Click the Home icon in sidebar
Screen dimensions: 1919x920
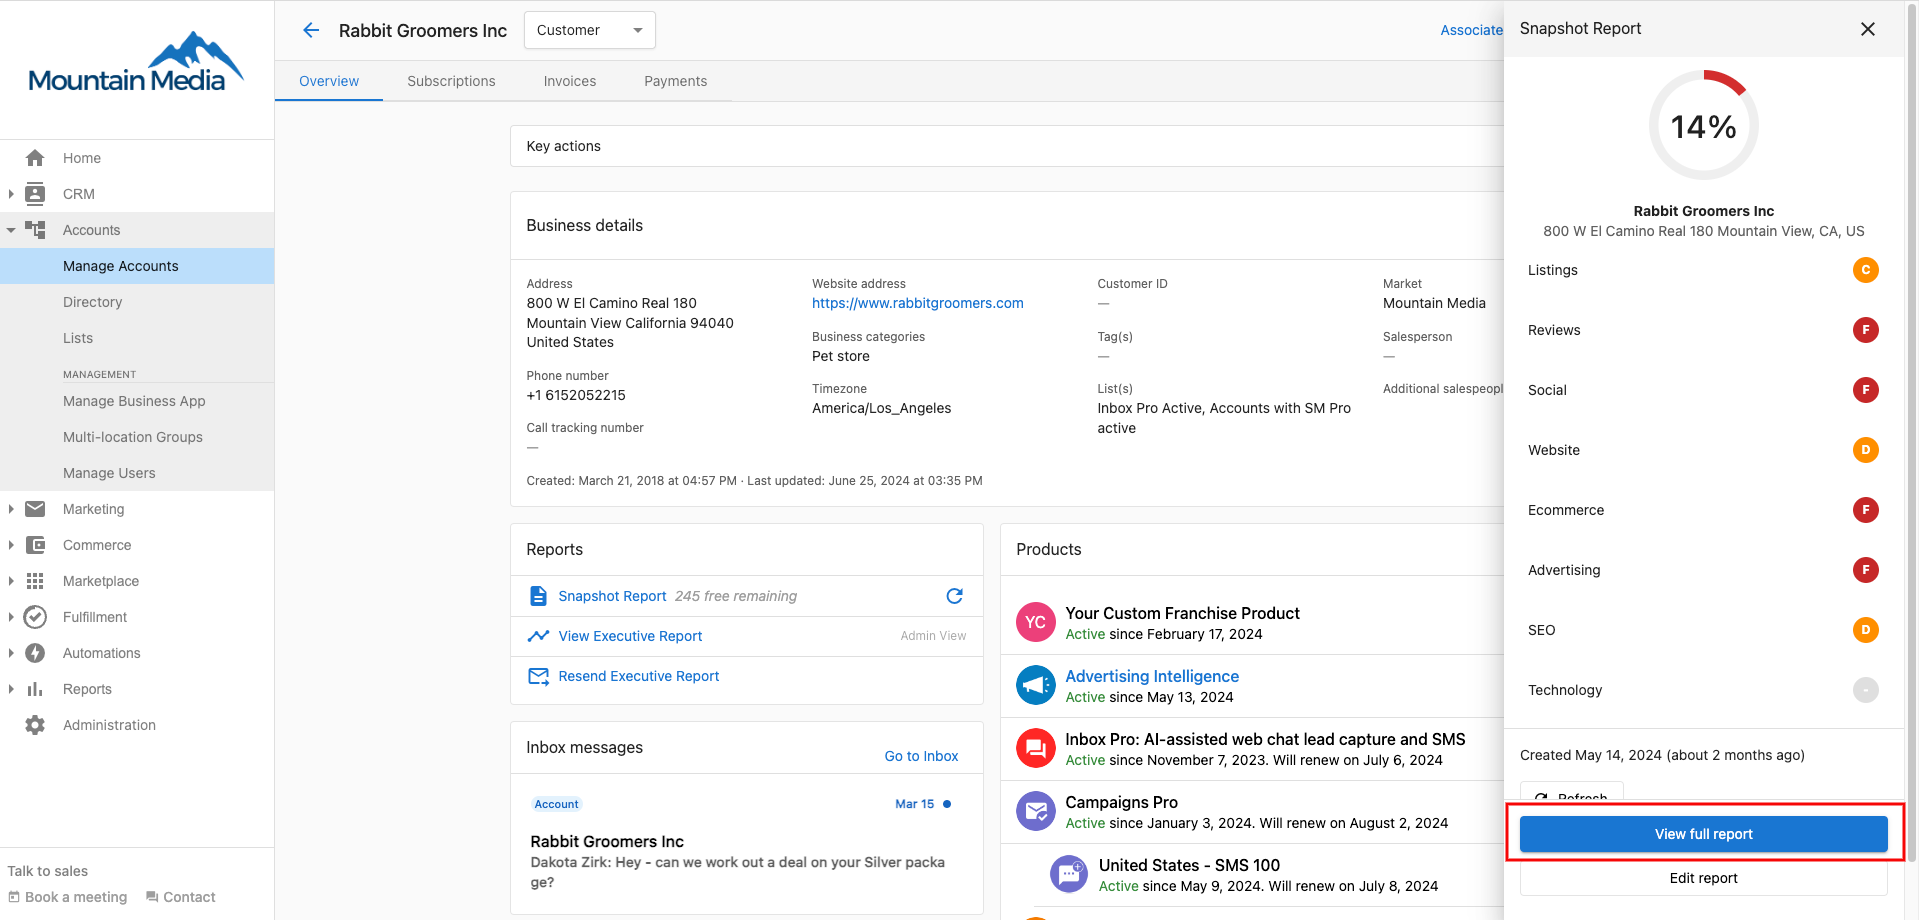pos(35,158)
